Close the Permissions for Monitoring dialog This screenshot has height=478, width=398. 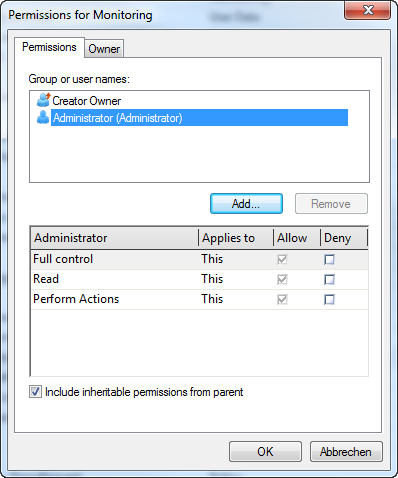coord(367,10)
